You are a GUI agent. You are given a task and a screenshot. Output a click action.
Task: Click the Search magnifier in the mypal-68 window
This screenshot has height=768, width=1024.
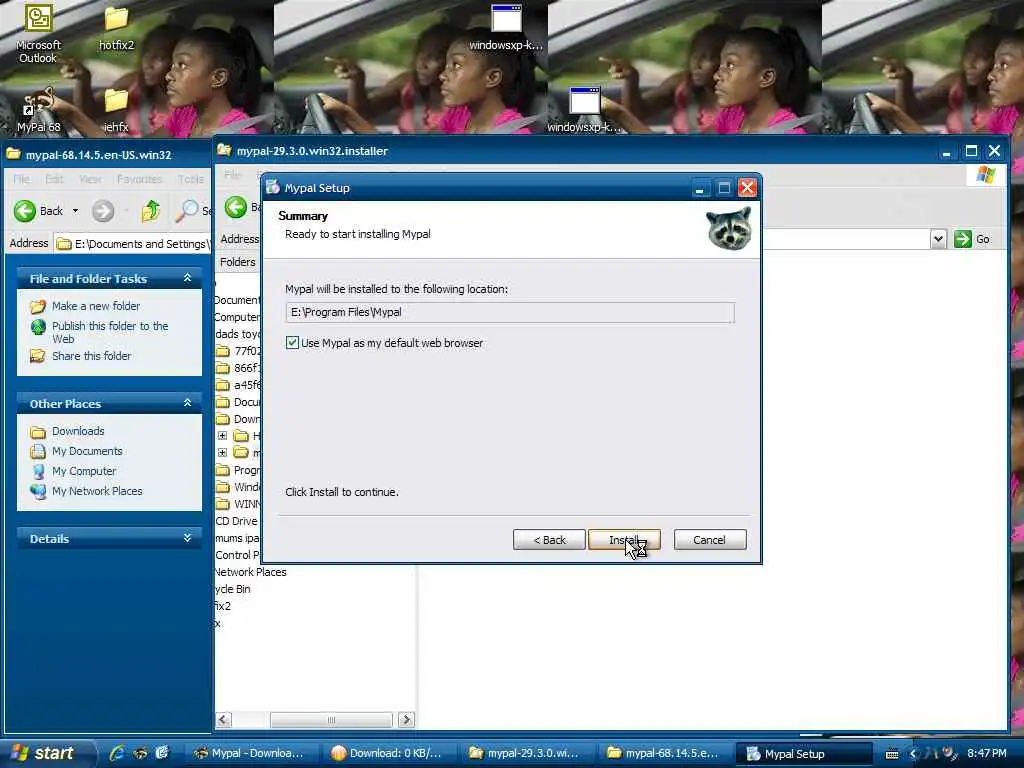(x=187, y=210)
